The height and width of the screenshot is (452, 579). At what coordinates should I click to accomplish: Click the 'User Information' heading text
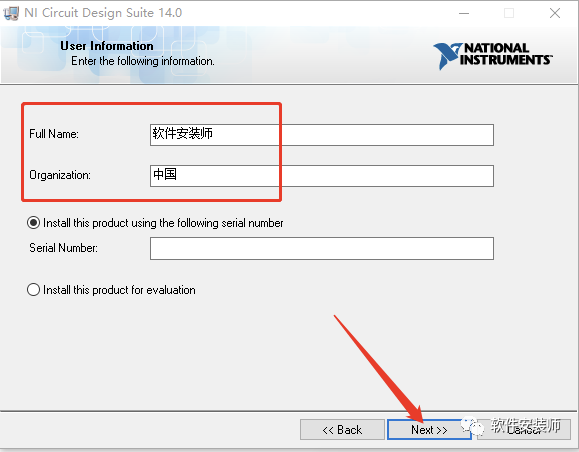107,46
